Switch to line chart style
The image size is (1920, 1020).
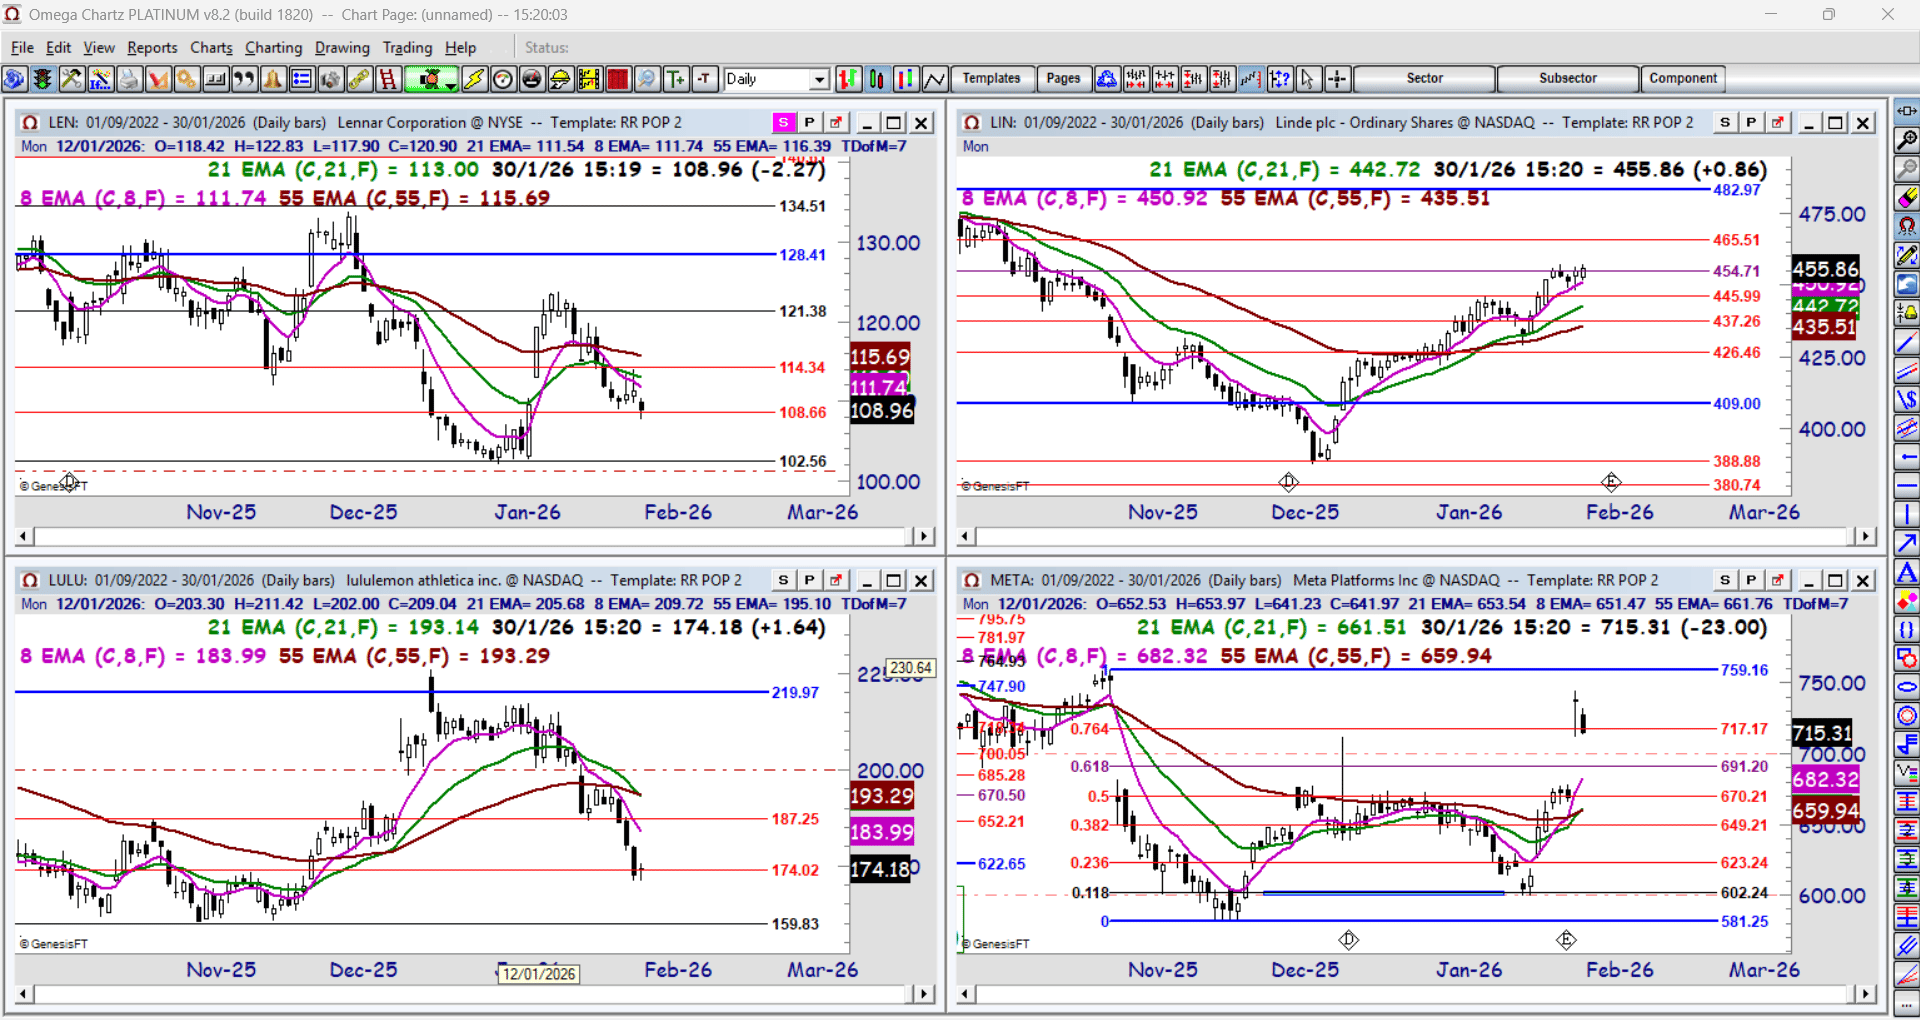935,79
